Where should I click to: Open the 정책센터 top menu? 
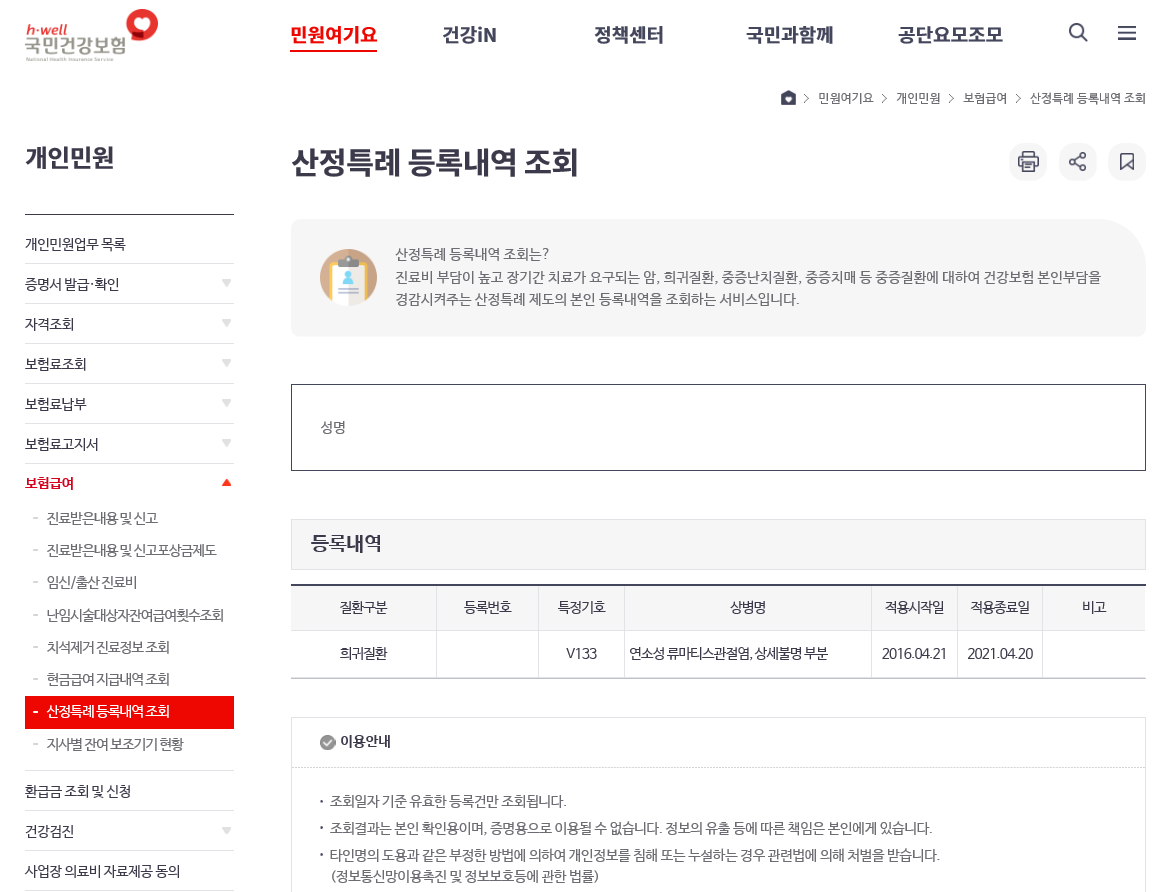coord(628,35)
